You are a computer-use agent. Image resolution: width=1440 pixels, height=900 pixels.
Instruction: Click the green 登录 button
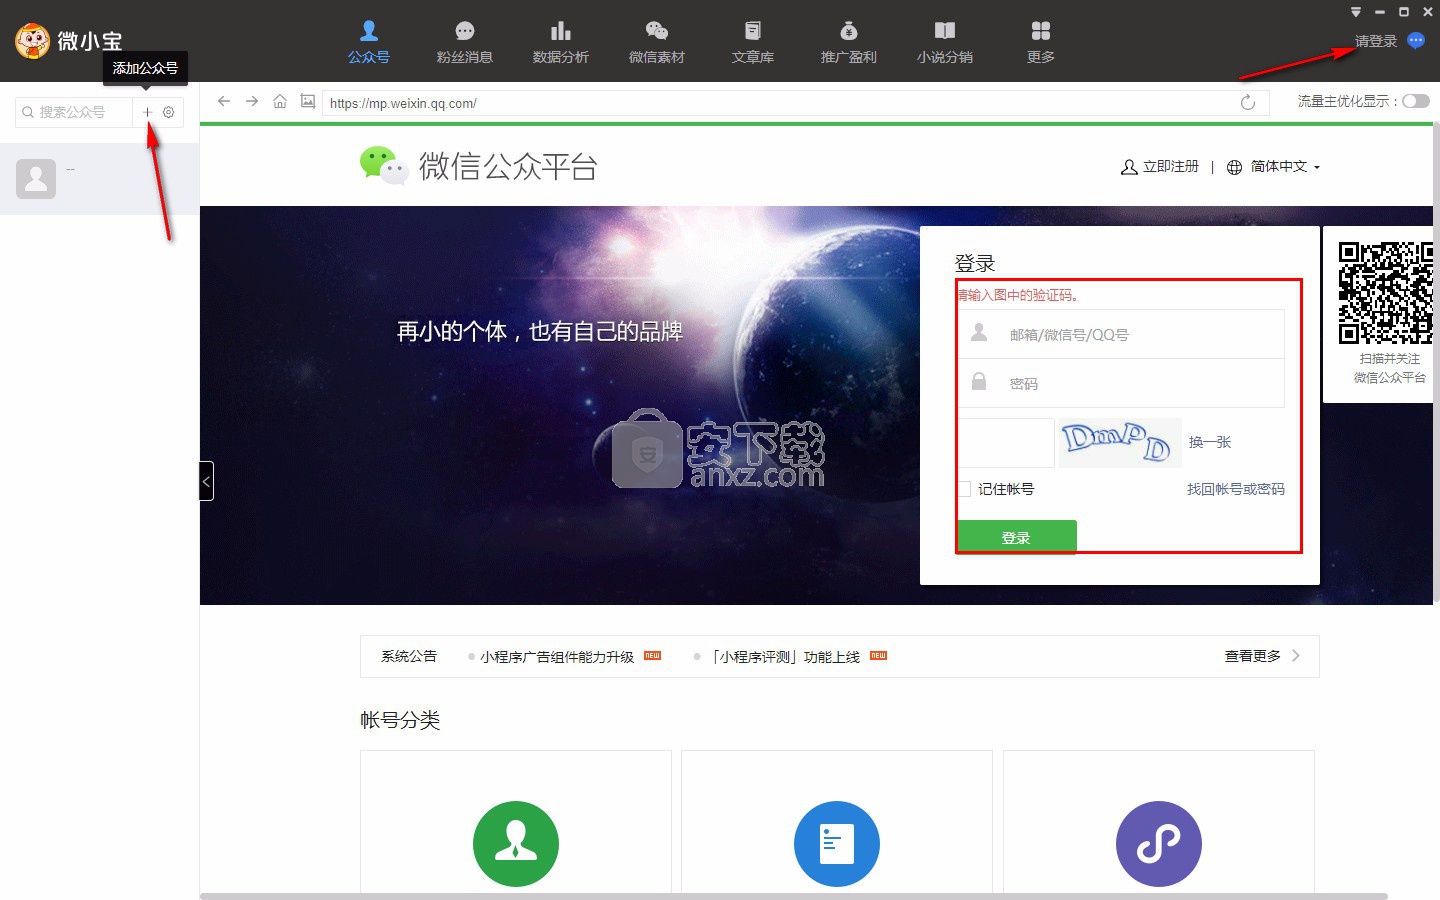pyautogui.click(x=1017, y=537)
